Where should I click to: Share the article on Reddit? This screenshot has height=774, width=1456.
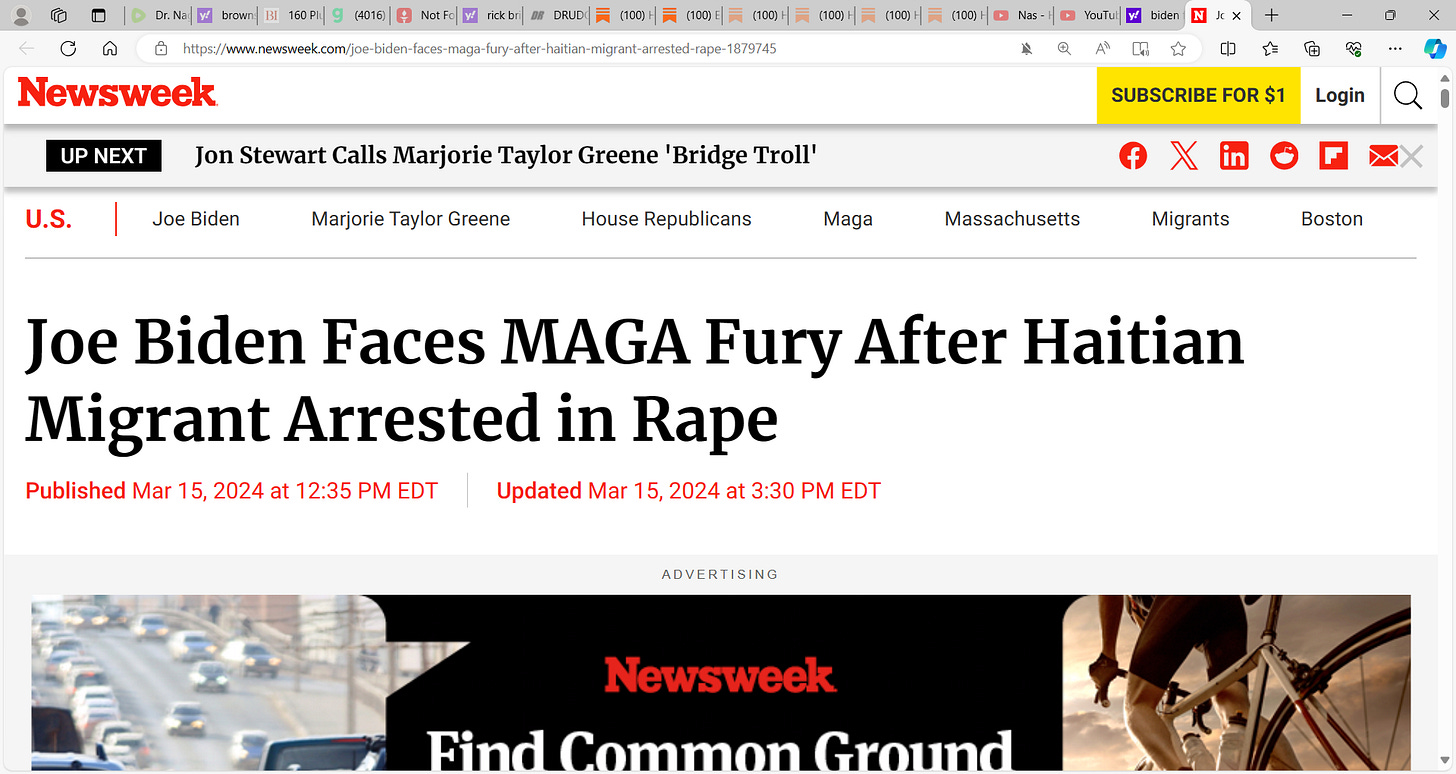click(x=1284, y=156)
